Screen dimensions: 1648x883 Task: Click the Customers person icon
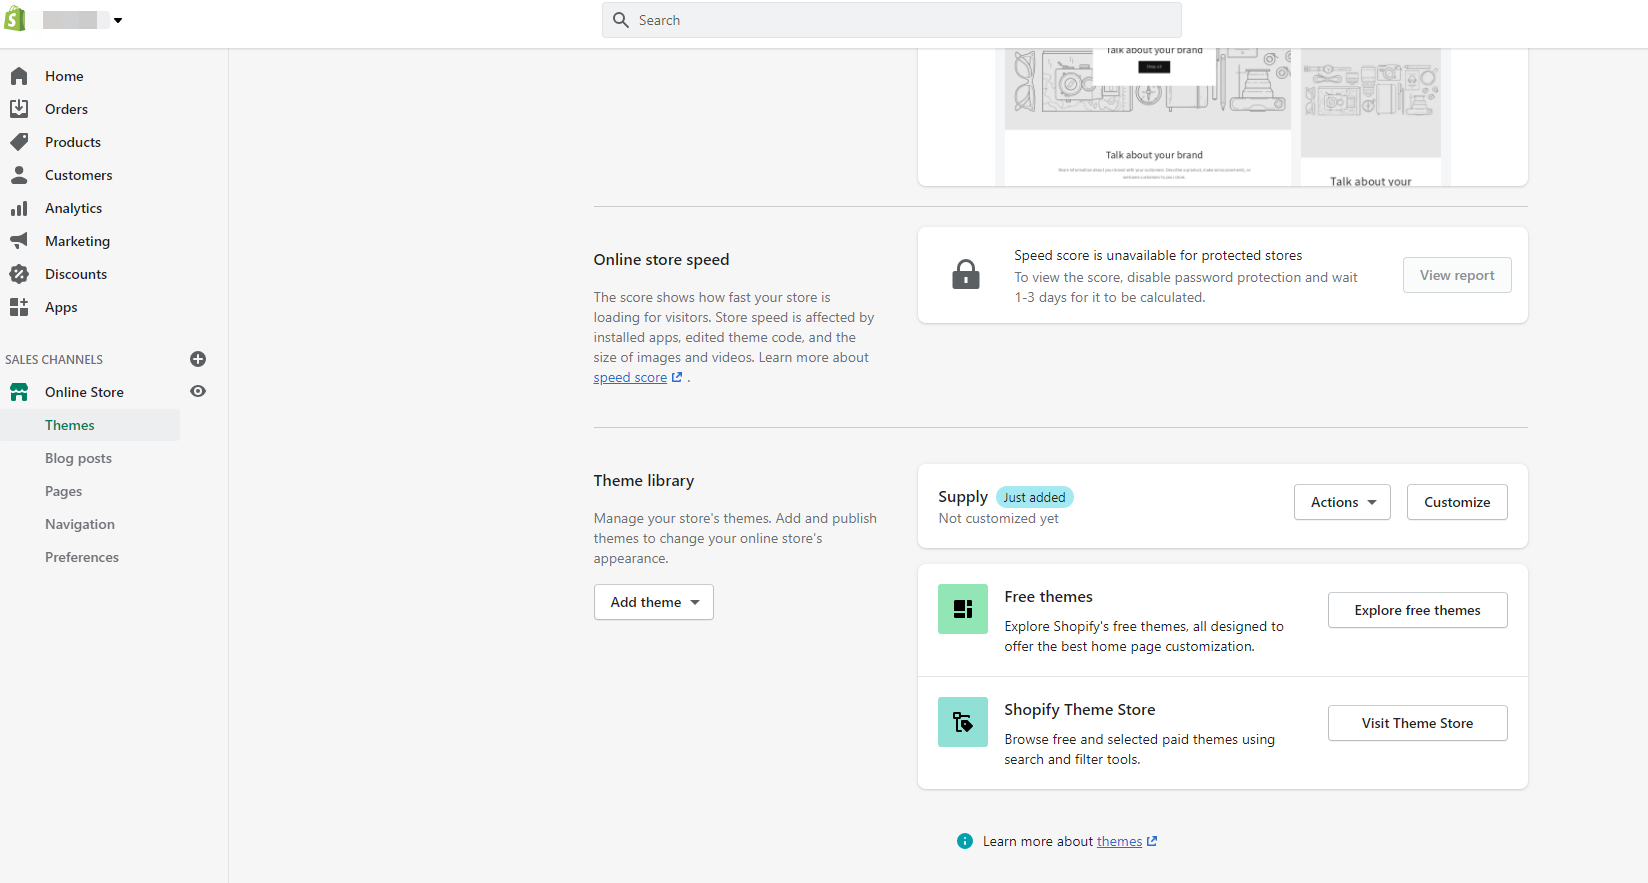click(x=19, y=175)
